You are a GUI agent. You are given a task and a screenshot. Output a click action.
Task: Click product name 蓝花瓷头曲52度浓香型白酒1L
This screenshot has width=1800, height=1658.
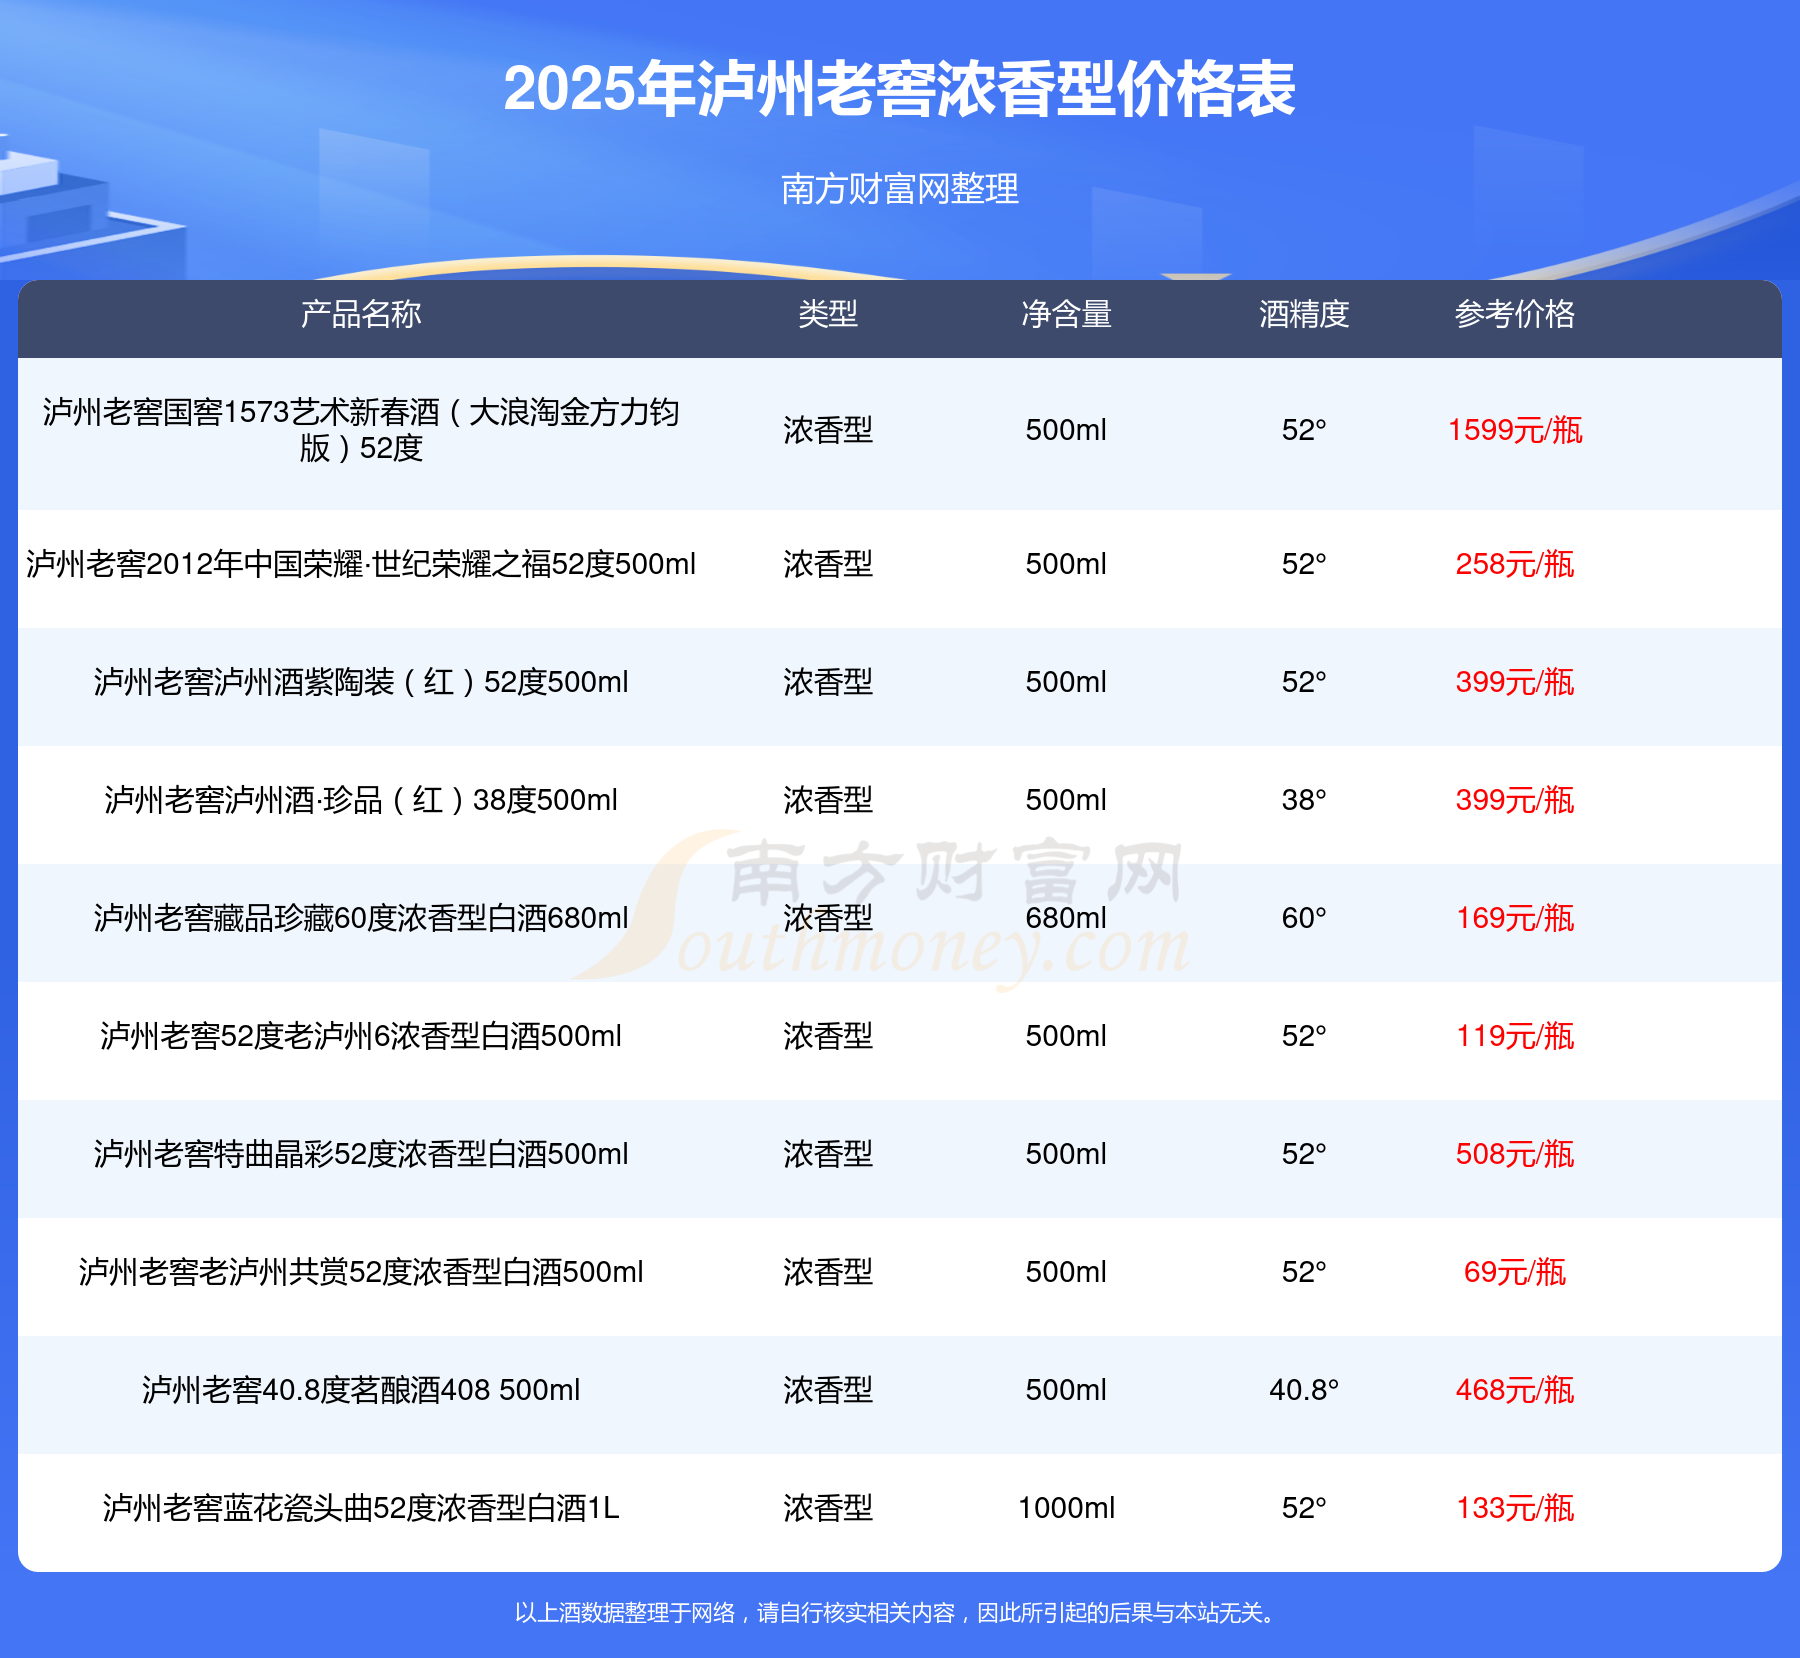click(361, 1508)
